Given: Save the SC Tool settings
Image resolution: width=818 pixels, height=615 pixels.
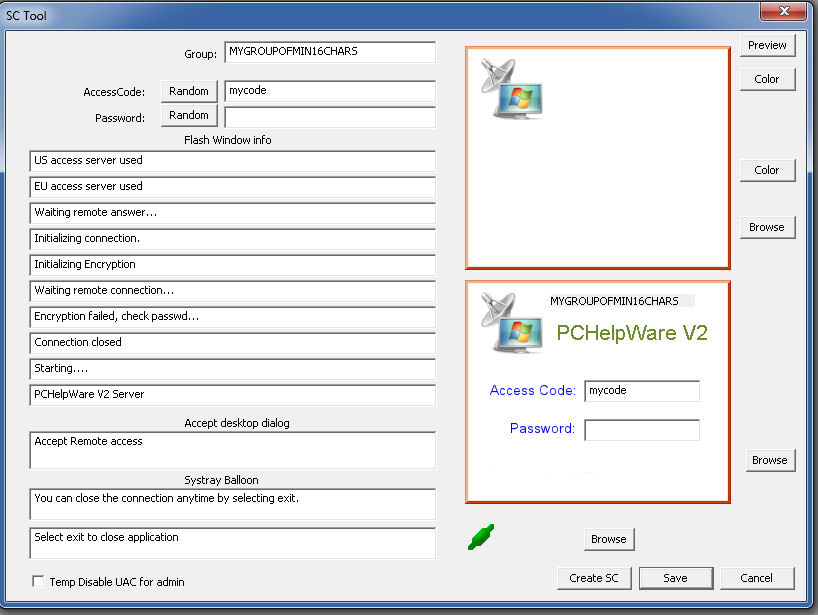Looking at the screenshot, I should click(x=676, y=578).
